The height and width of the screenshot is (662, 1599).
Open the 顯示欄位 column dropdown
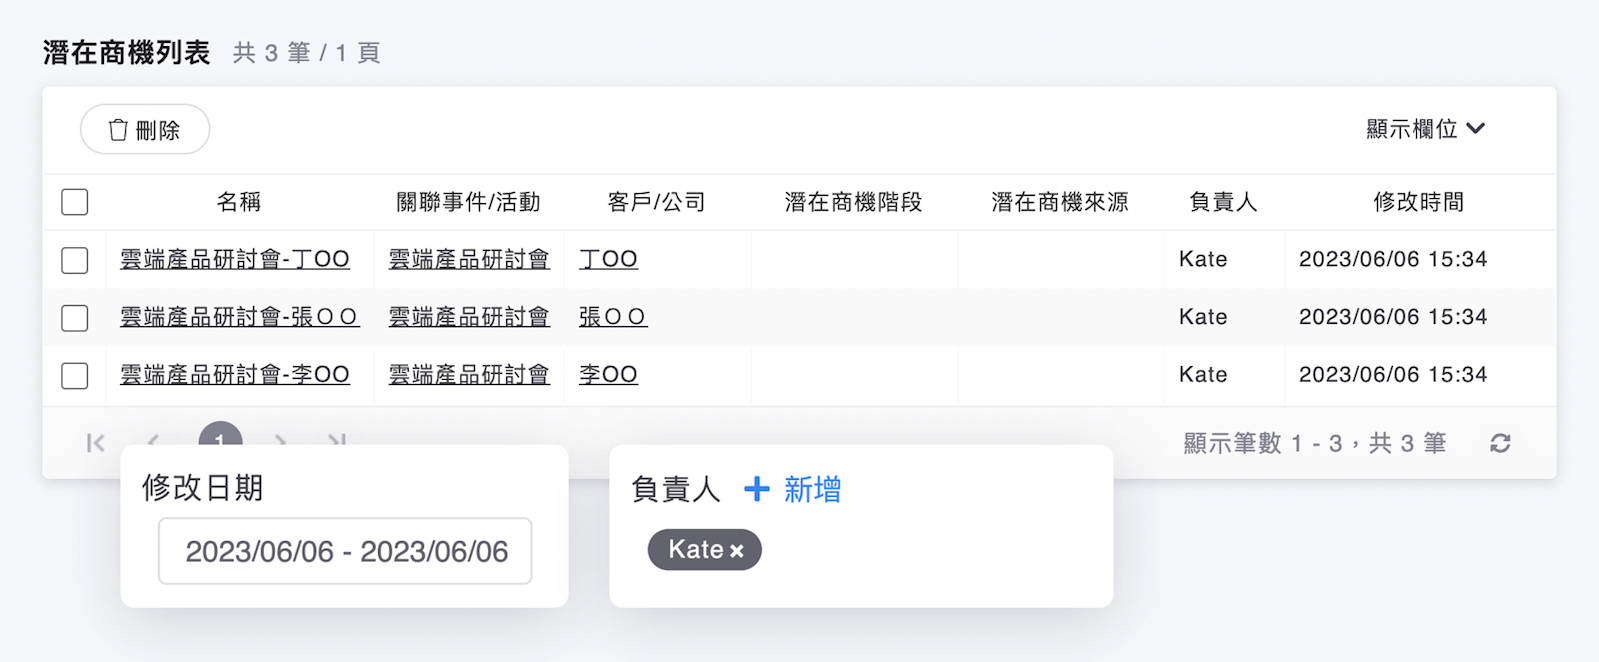point(1425,129)
